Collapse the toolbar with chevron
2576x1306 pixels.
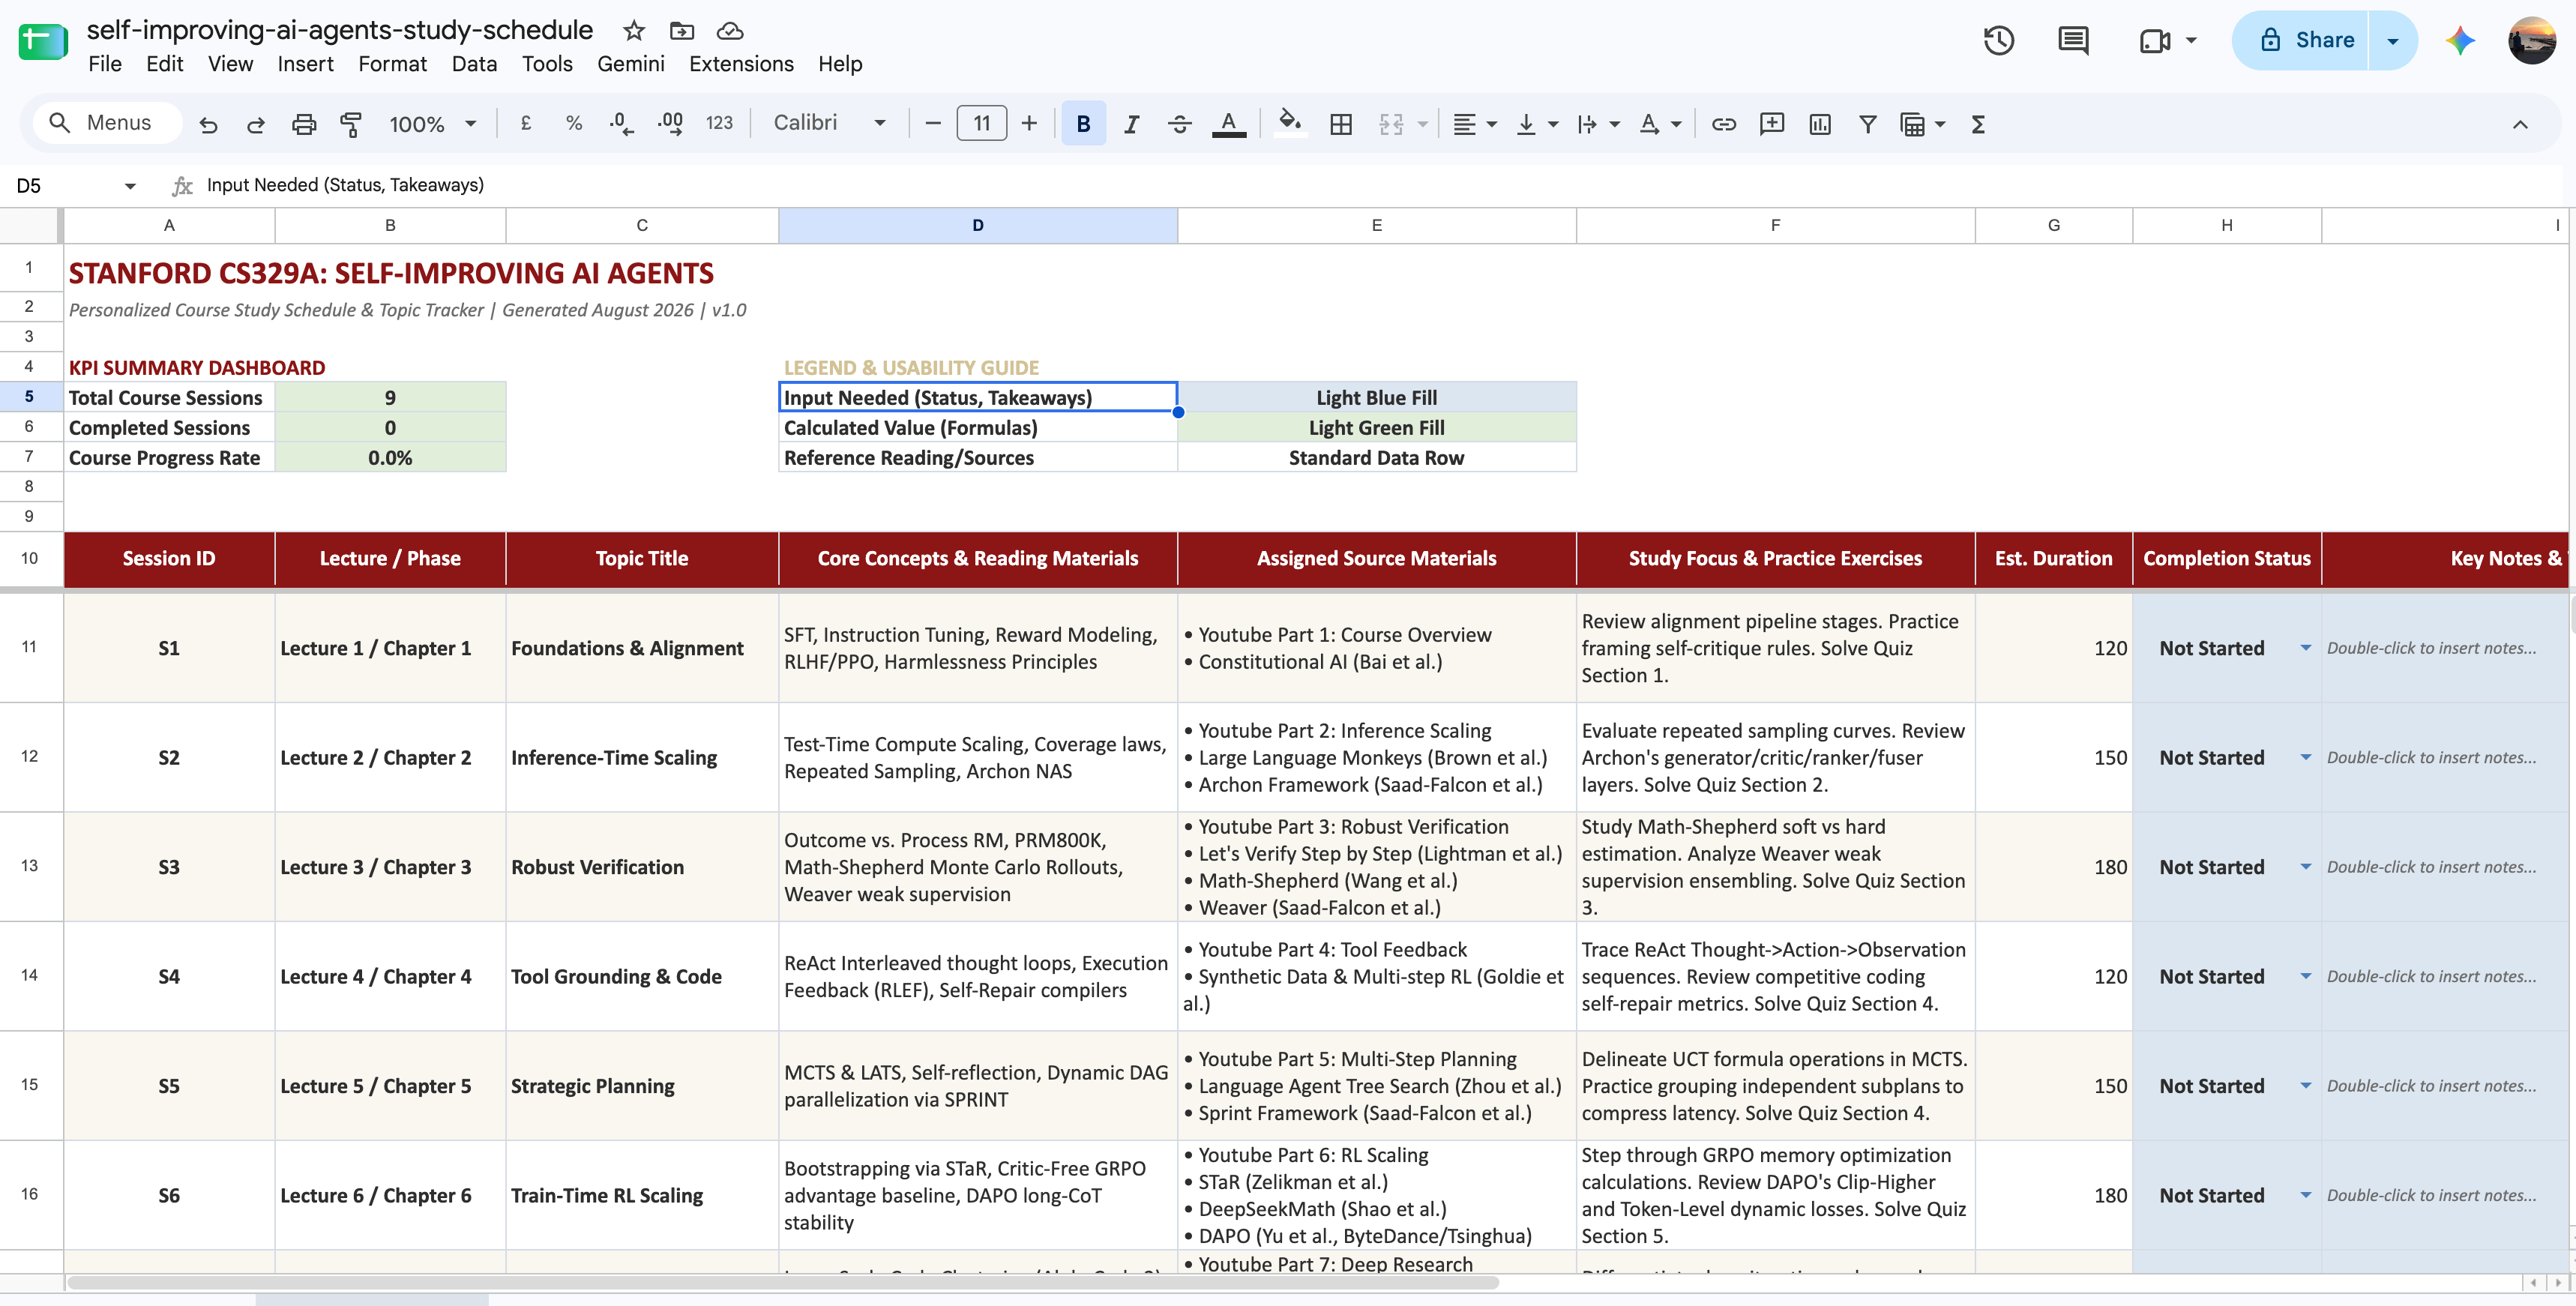click(2520, 124)
